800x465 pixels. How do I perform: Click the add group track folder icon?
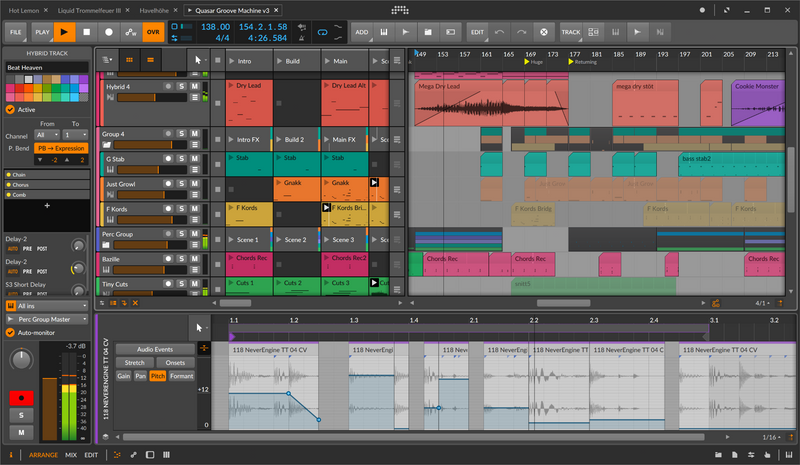click(428, 32)
